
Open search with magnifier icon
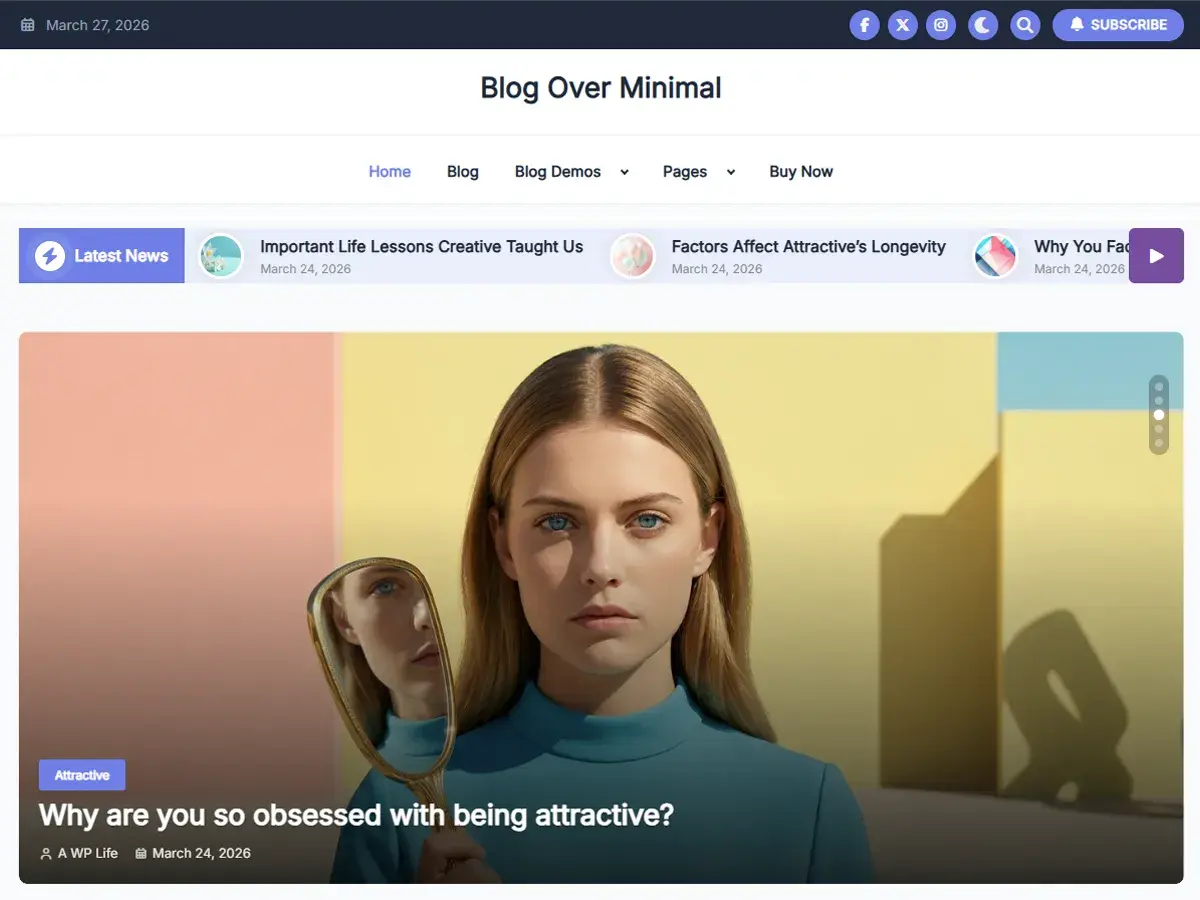(x=1024, y=25)
